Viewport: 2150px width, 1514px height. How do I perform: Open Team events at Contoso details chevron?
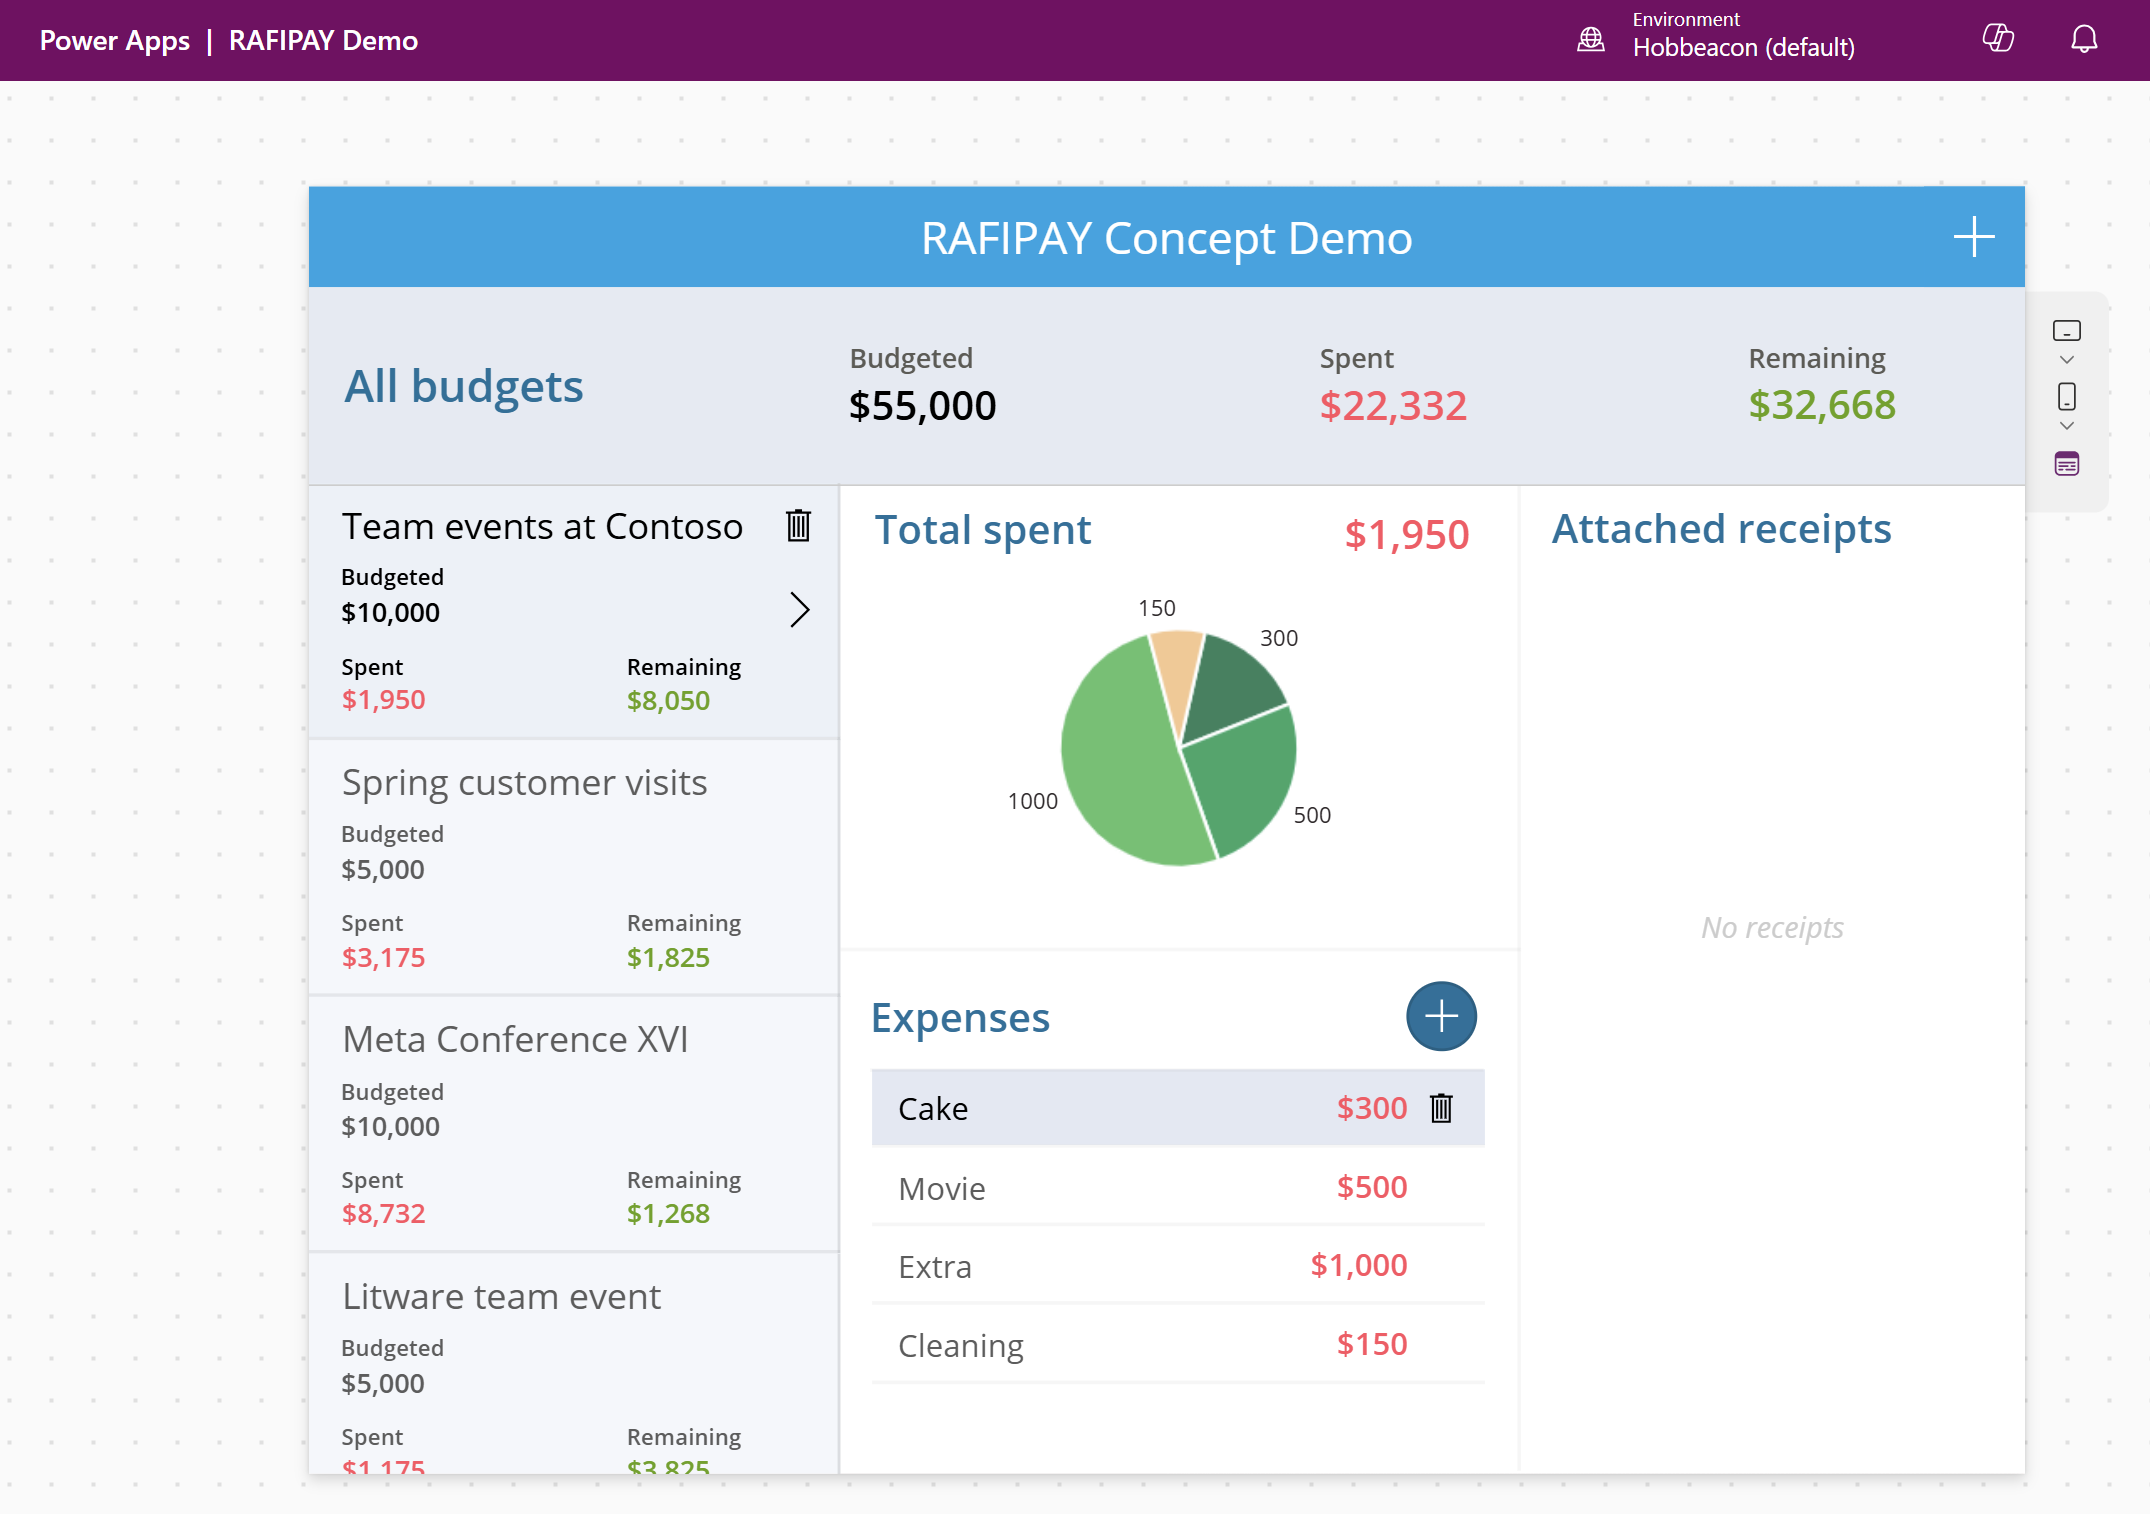coord(799,610)
